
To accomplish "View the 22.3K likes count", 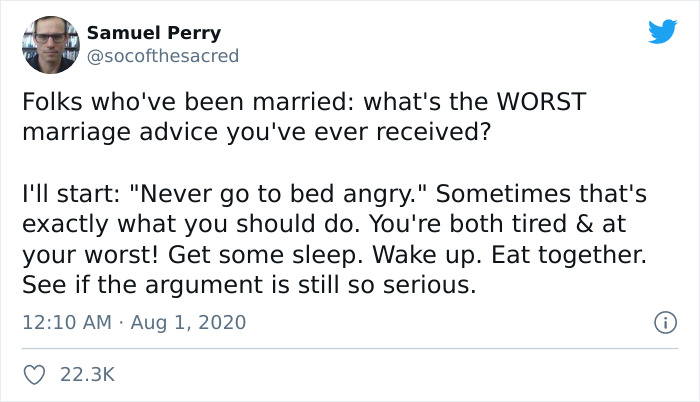I will click(88, 375).
